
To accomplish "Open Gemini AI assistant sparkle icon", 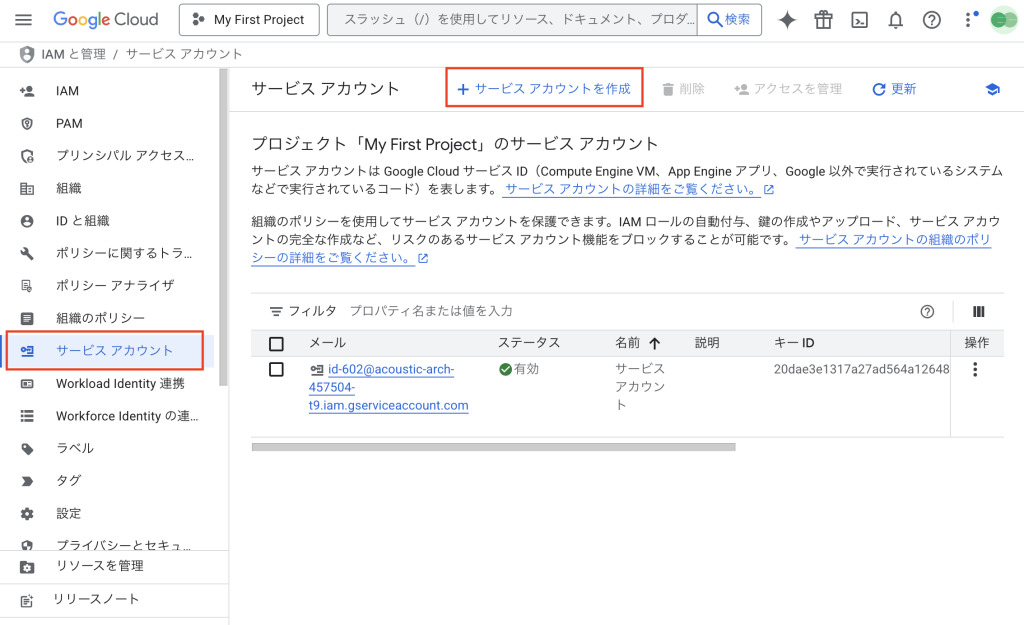I will click(788, 20).
